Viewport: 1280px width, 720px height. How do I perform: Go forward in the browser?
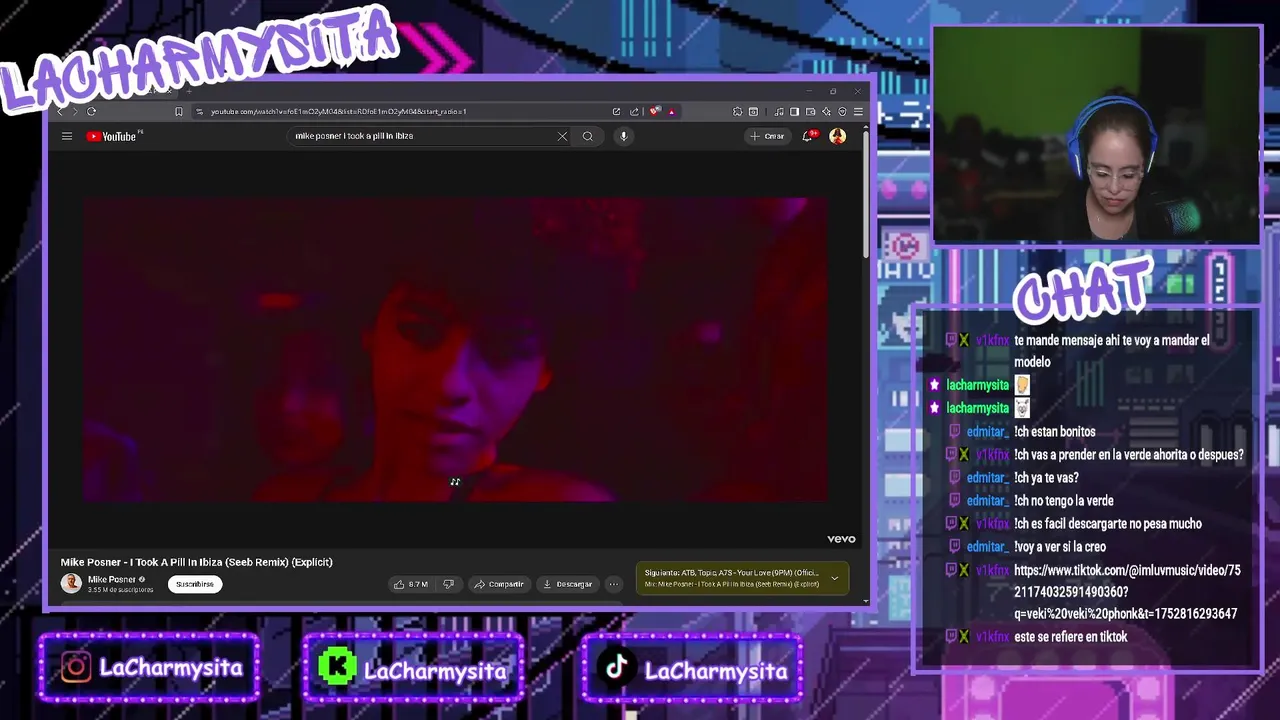click(75, 111)
